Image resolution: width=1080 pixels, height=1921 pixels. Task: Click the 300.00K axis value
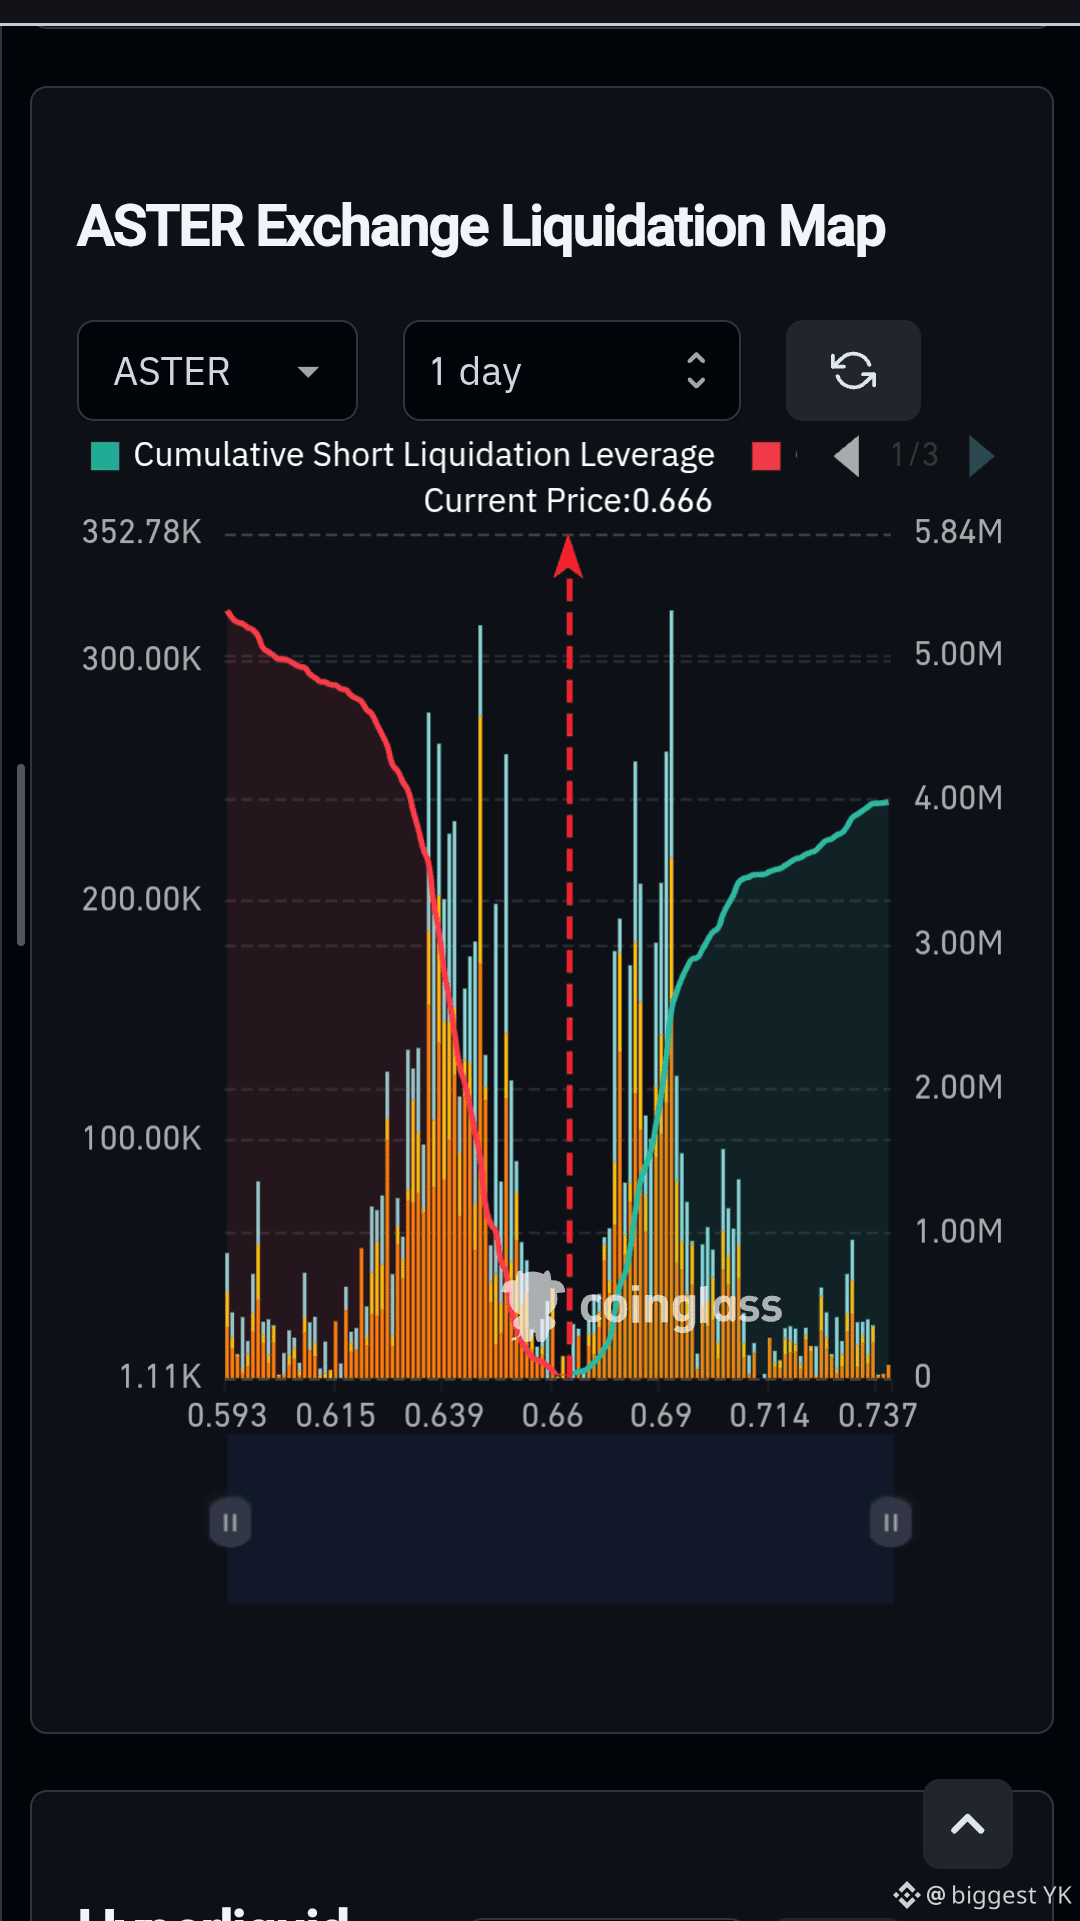click(x=142, y=659)
